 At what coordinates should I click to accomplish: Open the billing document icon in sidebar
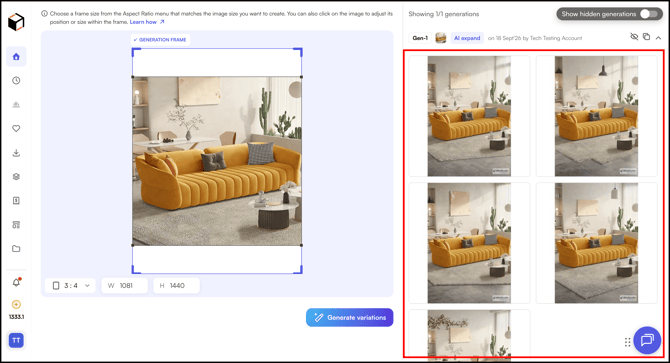tap(16, 201)
